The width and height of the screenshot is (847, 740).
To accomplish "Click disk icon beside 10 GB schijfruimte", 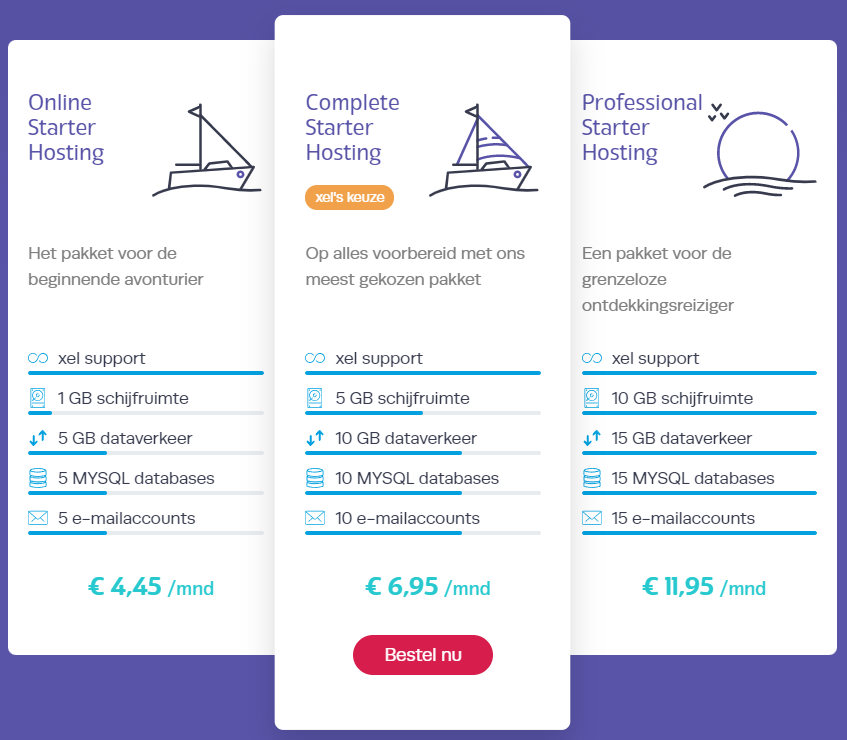I will pyautogui.click(x=591, y=398).
